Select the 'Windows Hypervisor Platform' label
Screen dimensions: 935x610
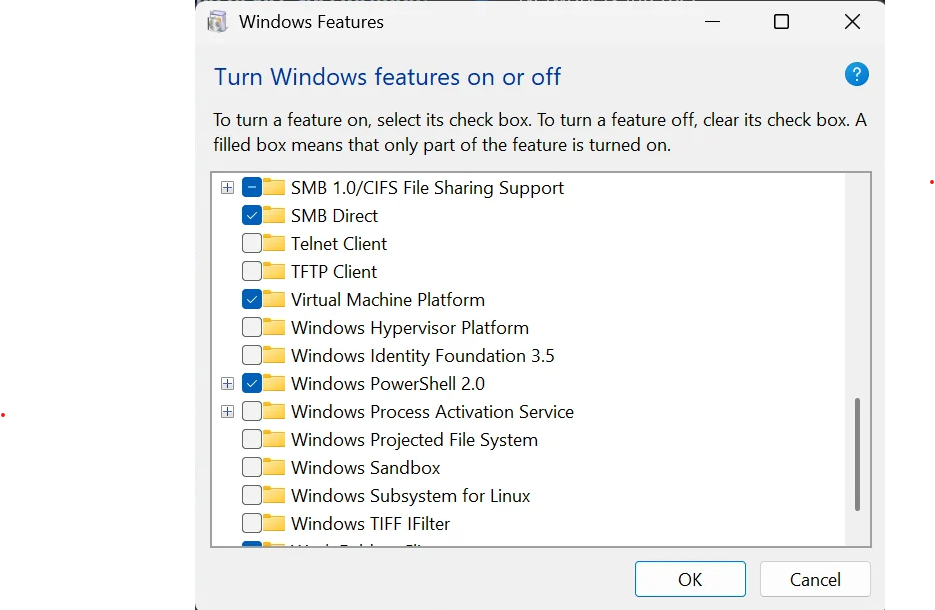(410, 328)
